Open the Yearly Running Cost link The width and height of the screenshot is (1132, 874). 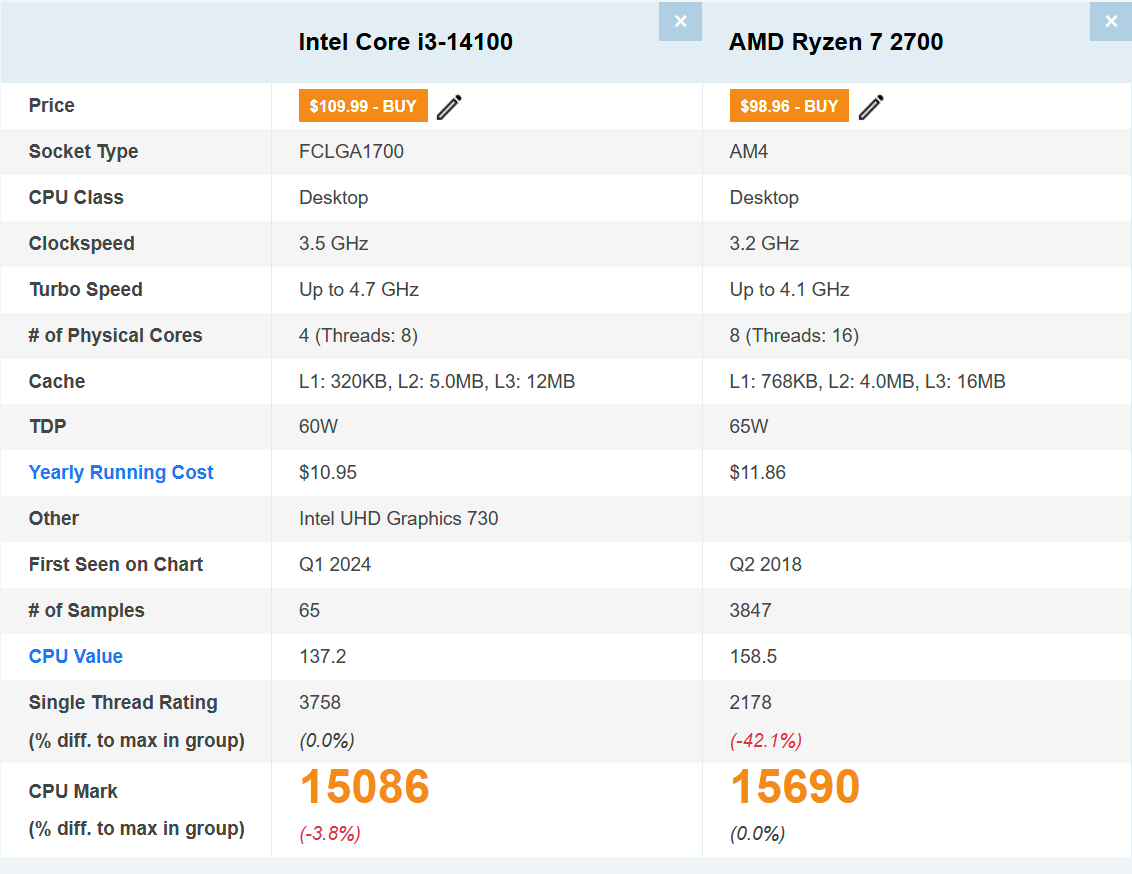click(x=121, y=472)
